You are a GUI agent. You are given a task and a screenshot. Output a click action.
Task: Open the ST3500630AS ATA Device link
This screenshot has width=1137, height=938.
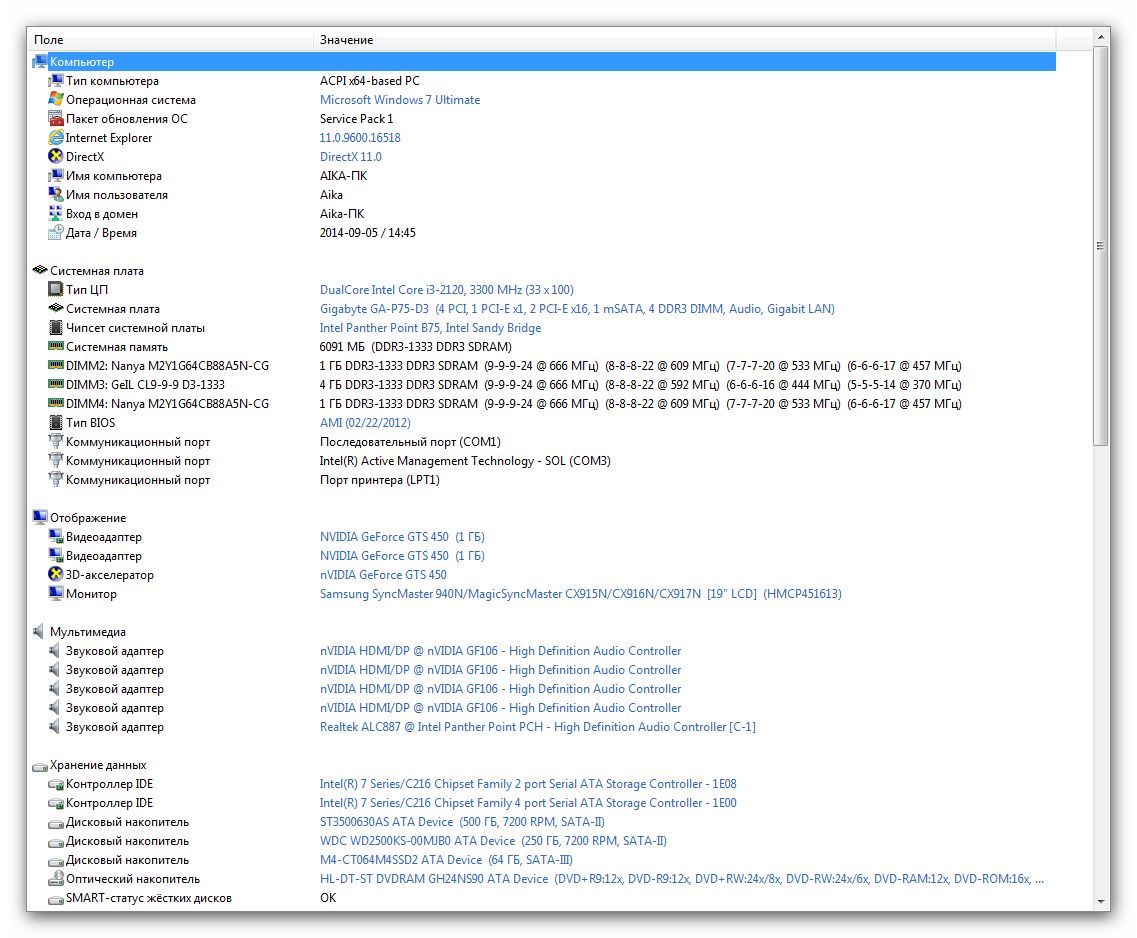[x=462, y=822]
